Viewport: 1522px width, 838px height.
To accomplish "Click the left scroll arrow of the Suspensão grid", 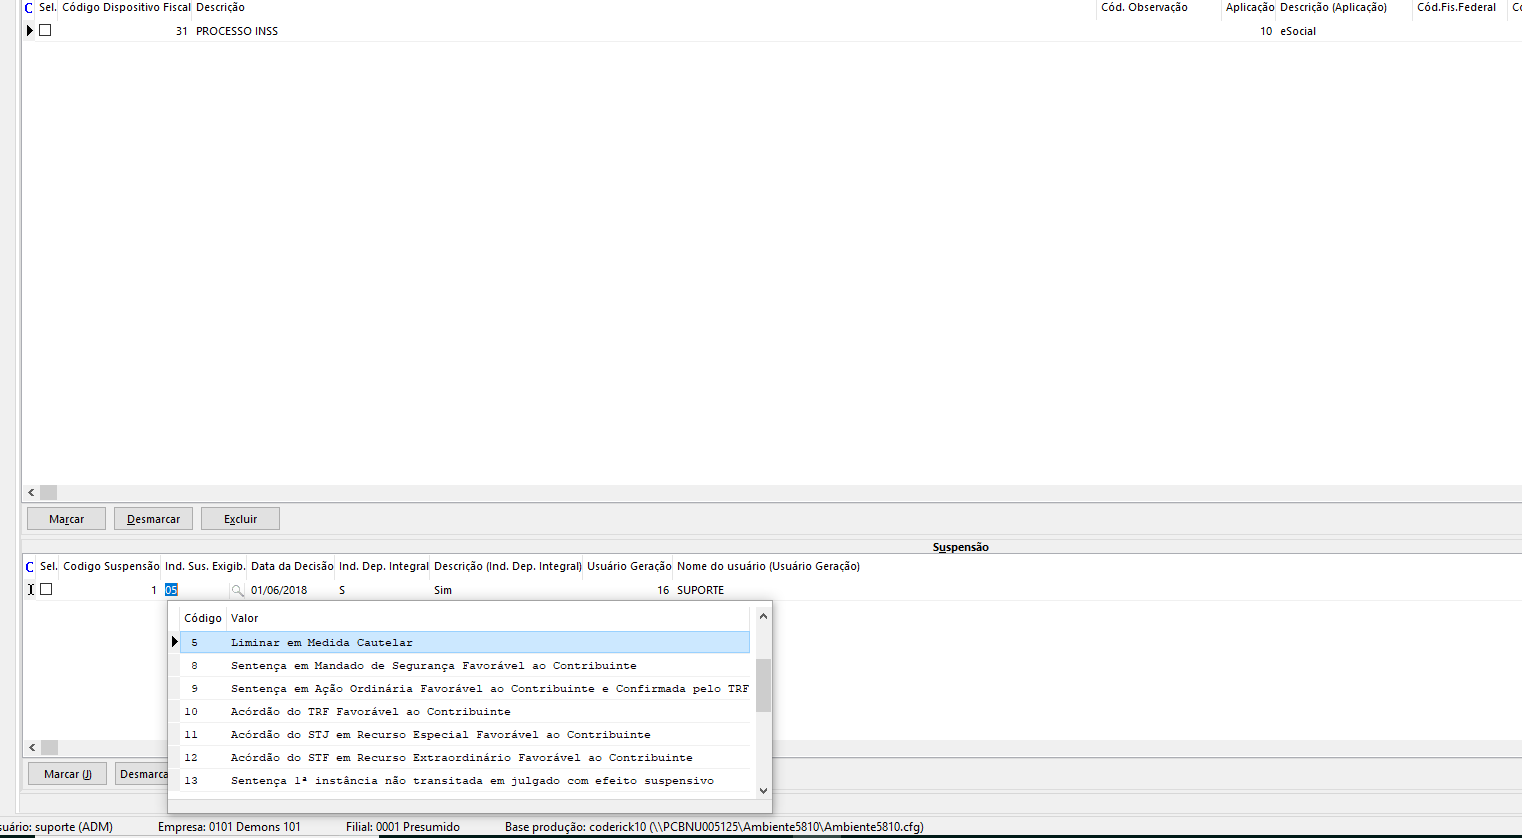I will (x=32, y=748).
